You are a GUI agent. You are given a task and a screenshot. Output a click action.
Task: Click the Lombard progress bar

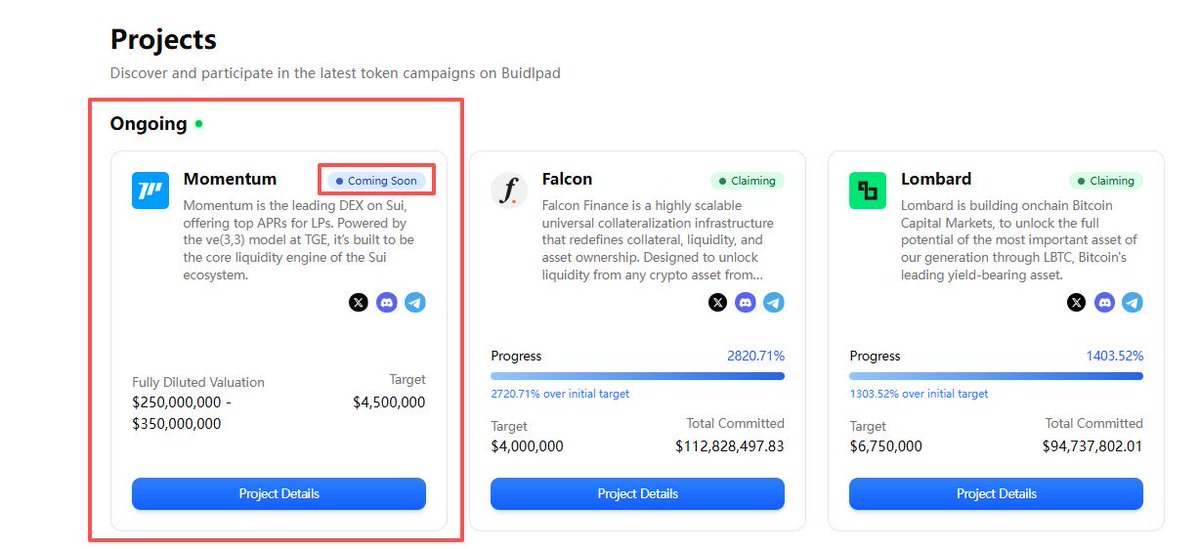(996, 376)
